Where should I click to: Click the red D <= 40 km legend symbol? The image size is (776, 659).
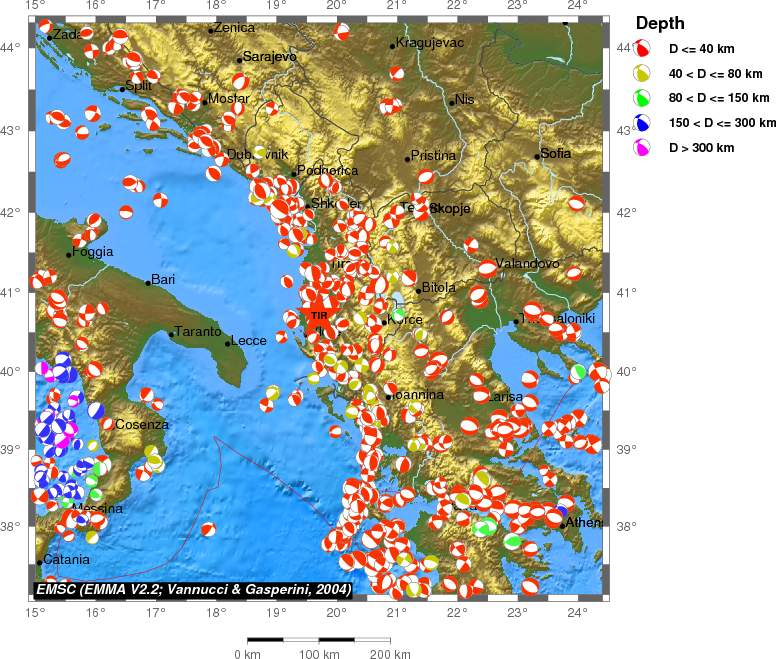[644, 48]
